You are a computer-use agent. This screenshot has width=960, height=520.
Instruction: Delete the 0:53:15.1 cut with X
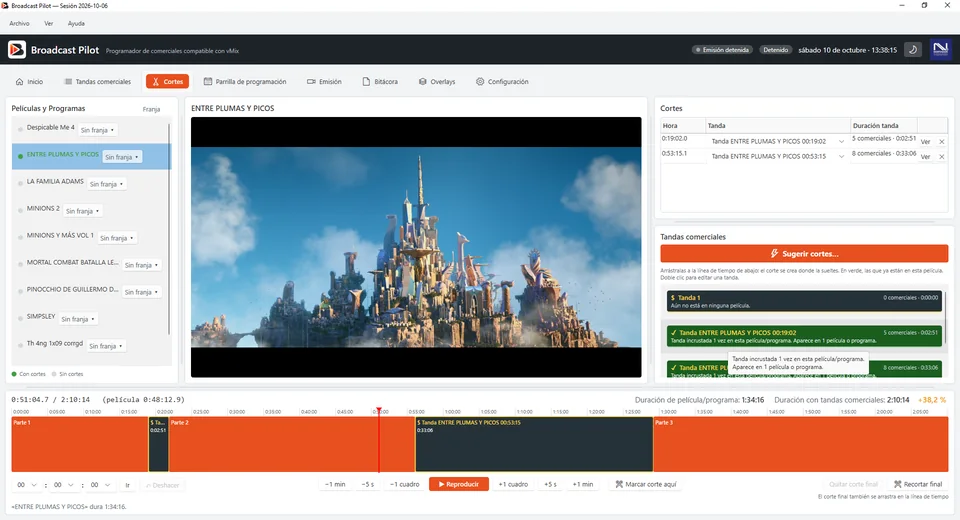(x=942, y=157)
